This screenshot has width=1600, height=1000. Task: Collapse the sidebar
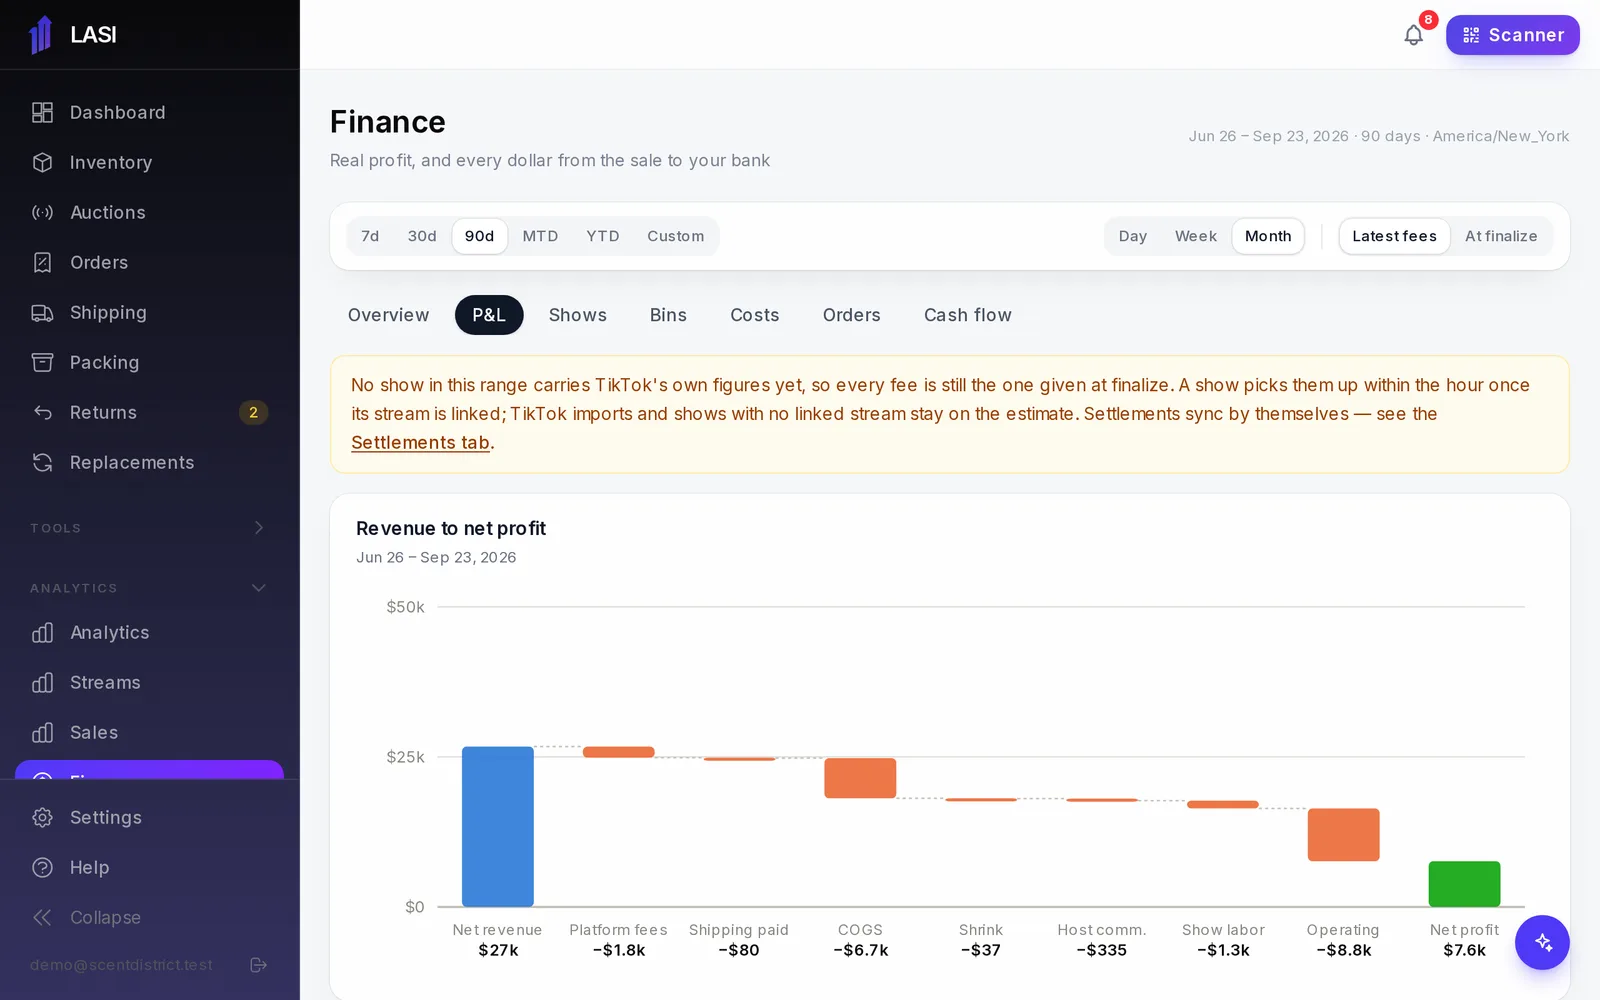tap(150, 918)
